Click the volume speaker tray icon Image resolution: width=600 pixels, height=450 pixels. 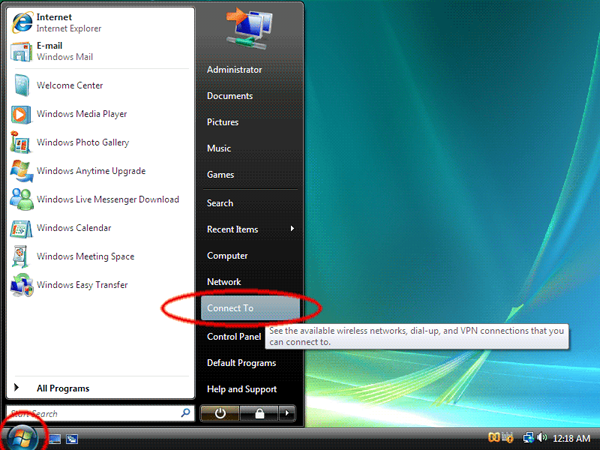click(x=543, y=438)
